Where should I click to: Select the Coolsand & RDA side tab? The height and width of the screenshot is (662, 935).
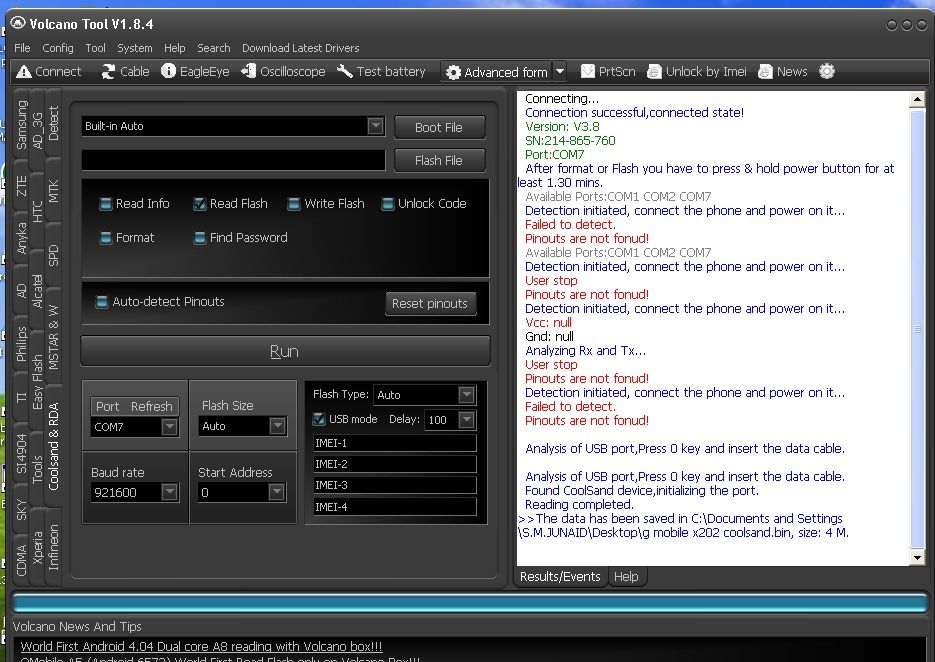coord(53,446)
